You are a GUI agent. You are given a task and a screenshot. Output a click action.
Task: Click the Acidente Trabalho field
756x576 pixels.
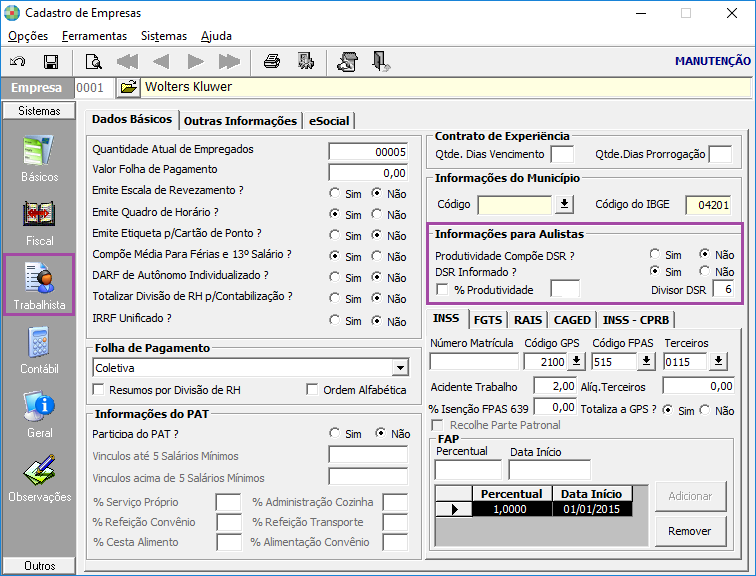[555, 386]
